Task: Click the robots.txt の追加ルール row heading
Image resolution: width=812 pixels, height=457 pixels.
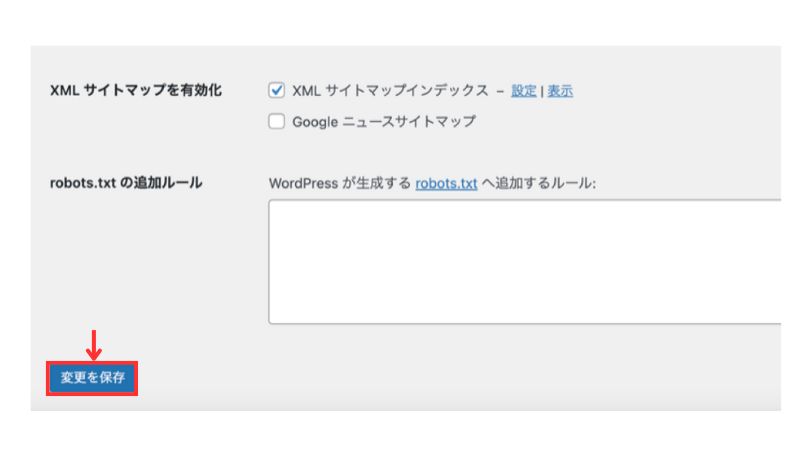Action: click(126, 183)
